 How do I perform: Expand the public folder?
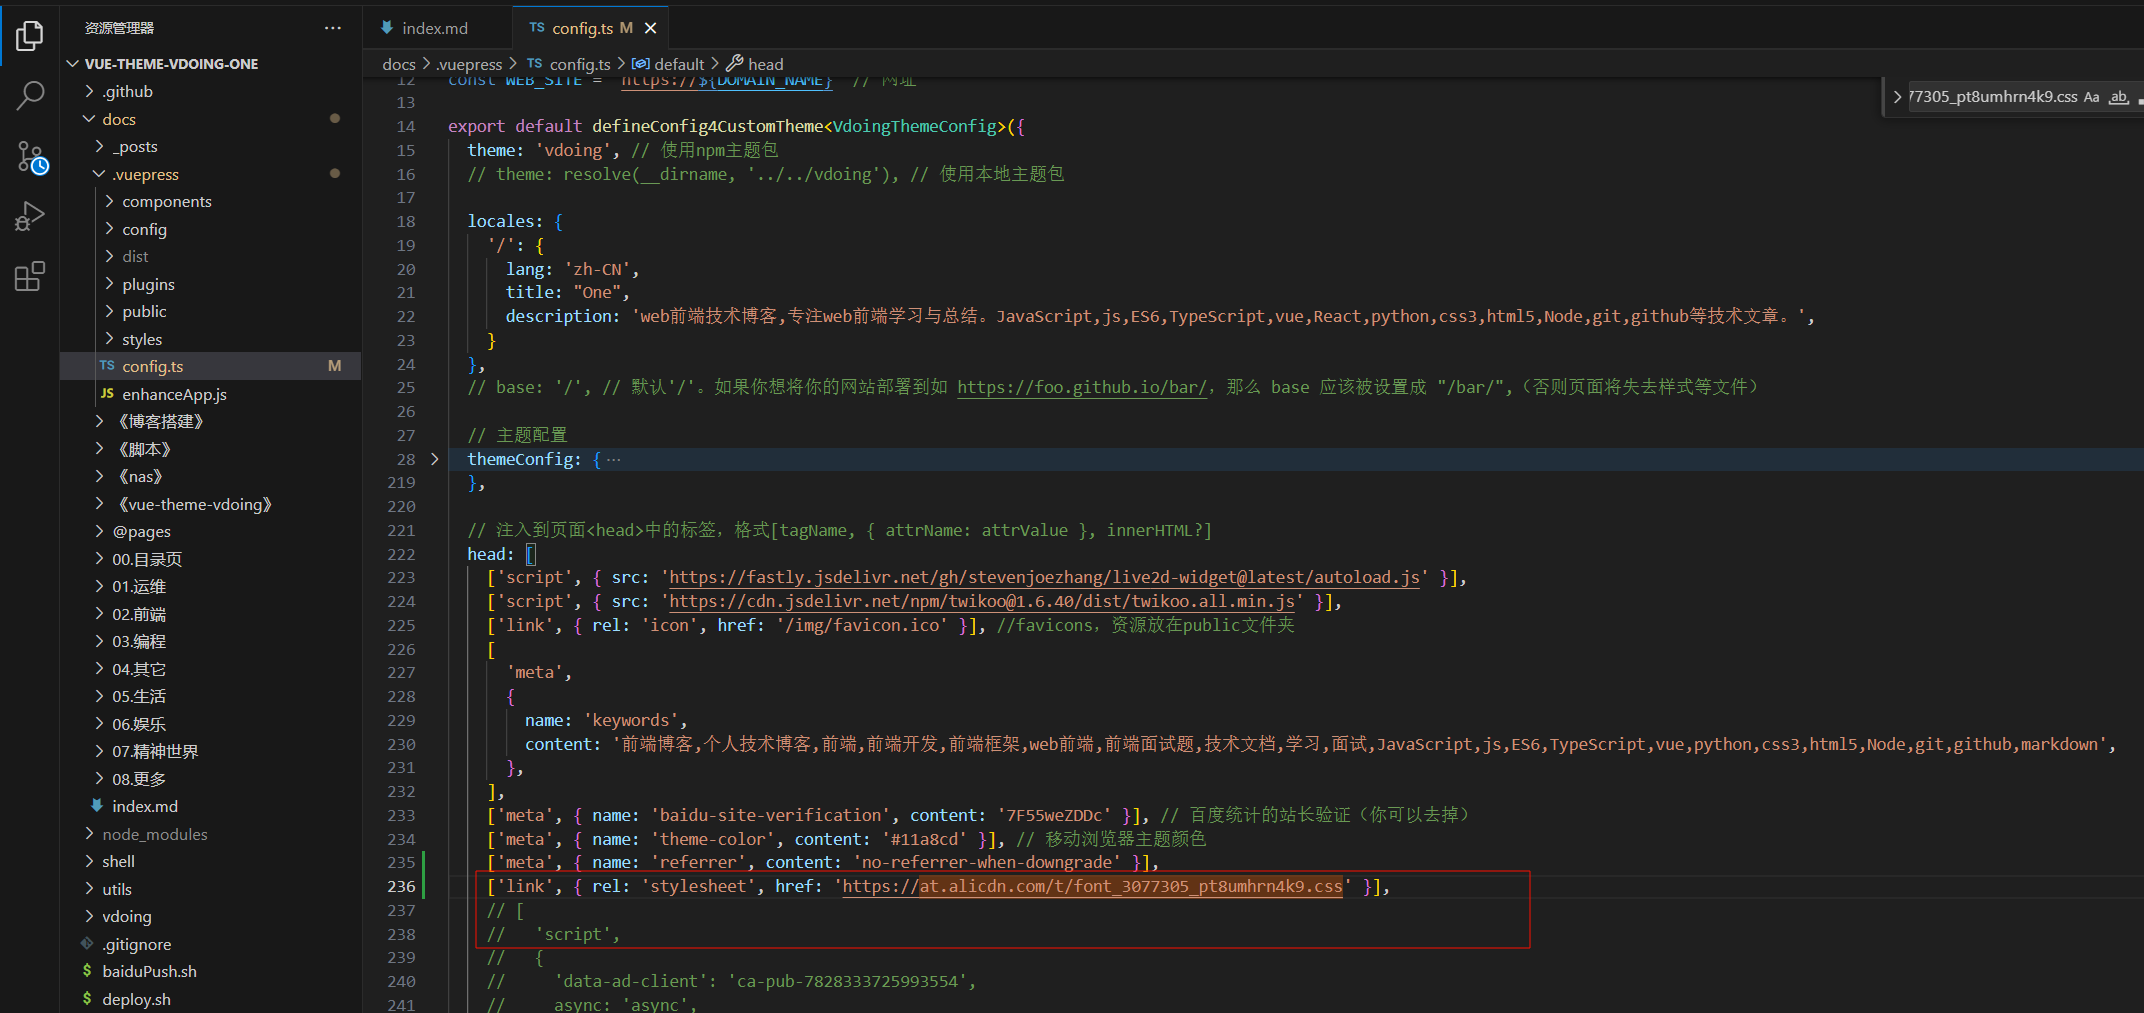click(x=109, y=311)
